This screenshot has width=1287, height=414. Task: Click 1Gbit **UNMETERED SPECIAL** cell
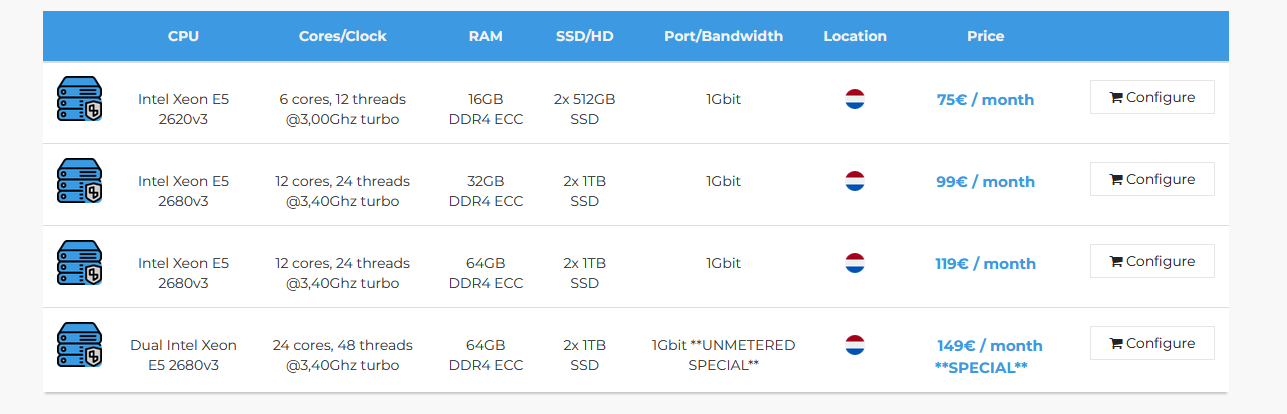724,355
